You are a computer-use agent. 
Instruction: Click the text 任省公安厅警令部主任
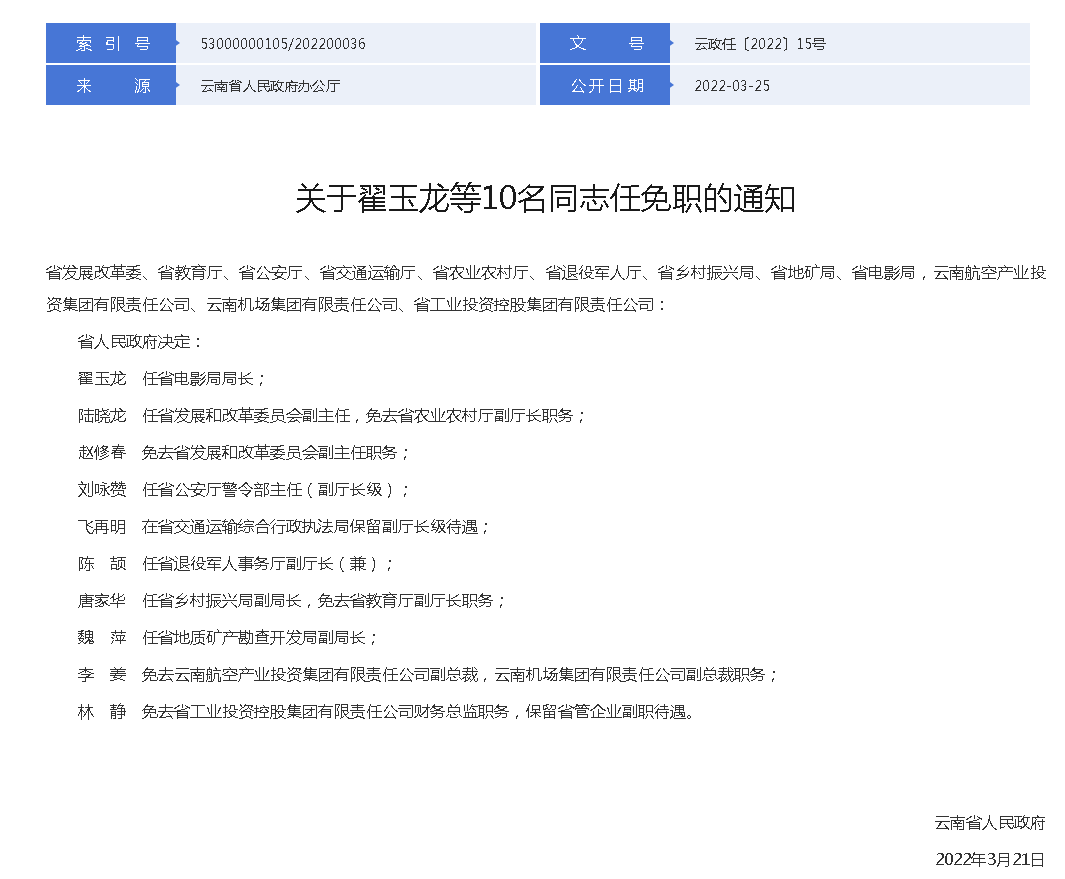[223, 490]
